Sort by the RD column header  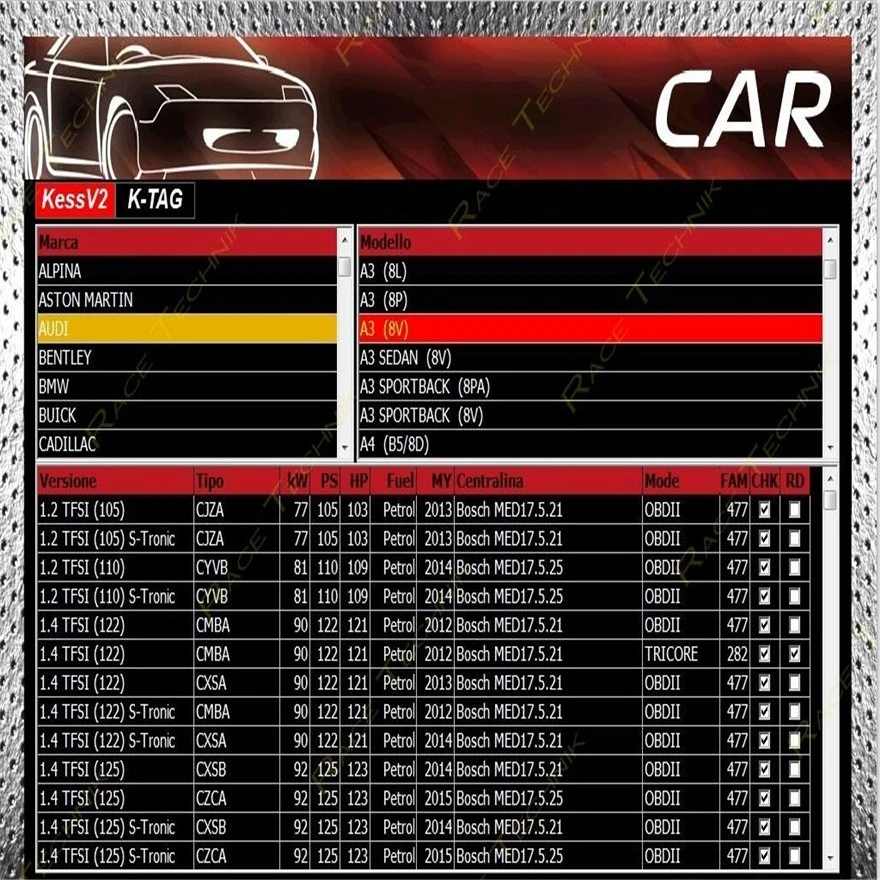[x=795, y=481]
